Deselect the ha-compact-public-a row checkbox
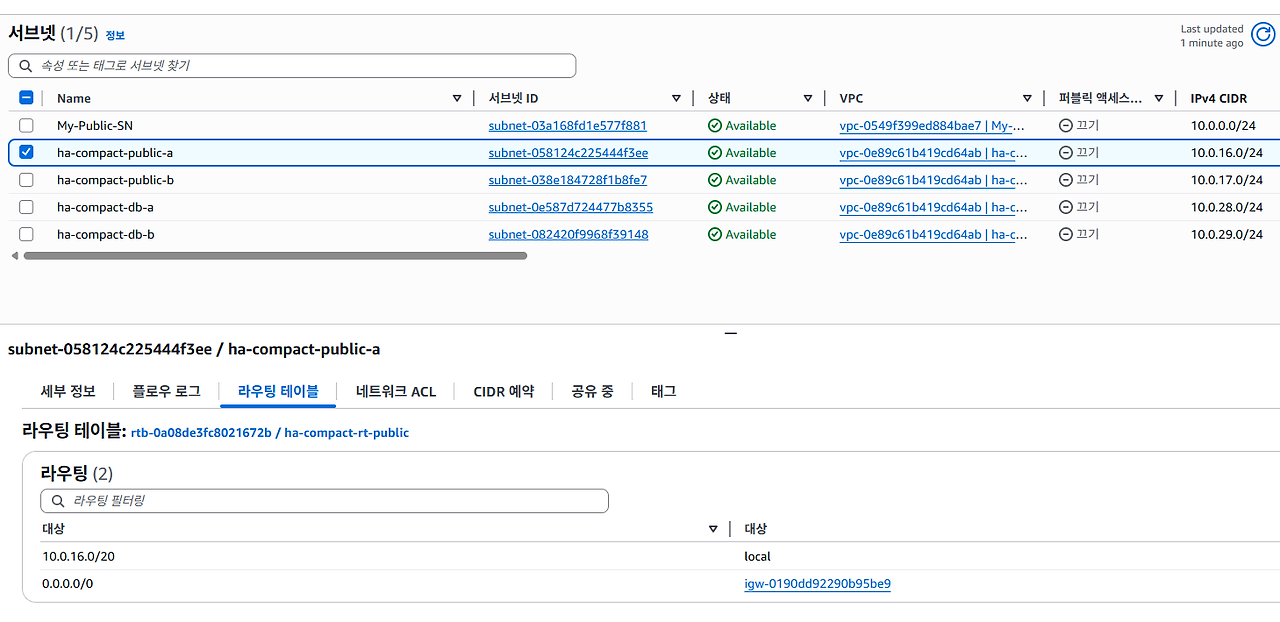This screenshot has height=622, width=1280. [x=26, y=152]
